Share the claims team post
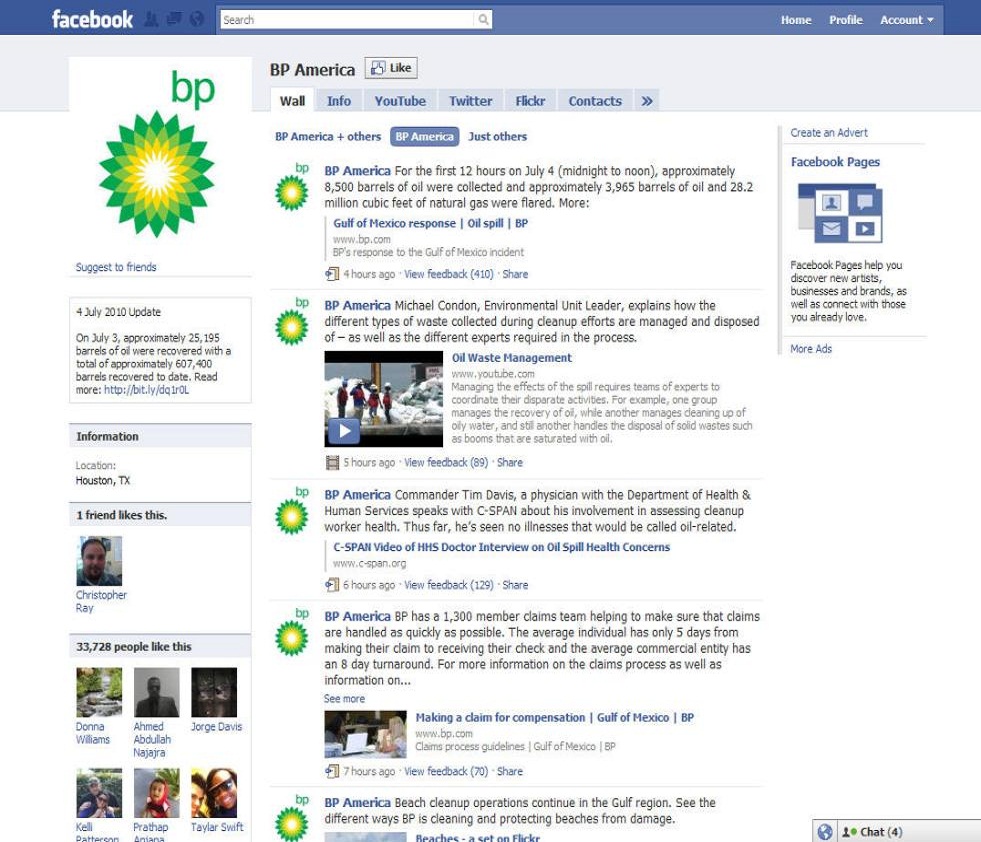This screenshot has height=842, width=981. coord(509,771)
